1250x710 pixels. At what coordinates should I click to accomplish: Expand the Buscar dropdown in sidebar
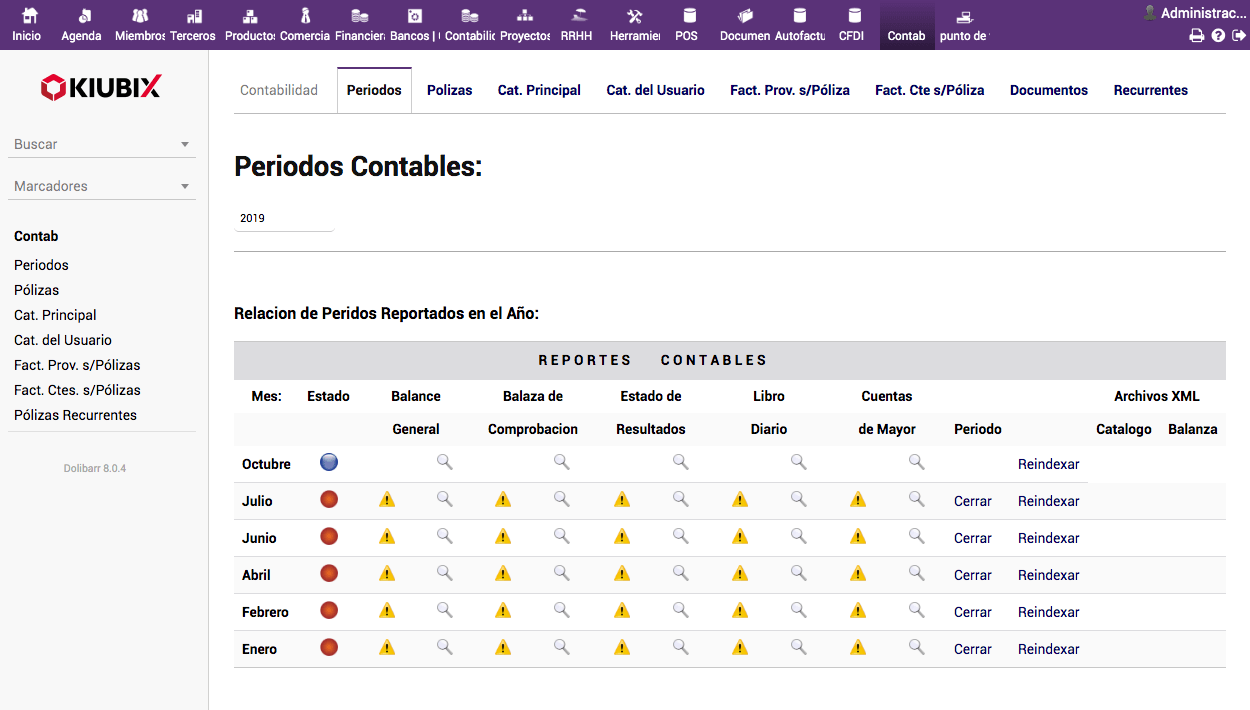[185, 145]
